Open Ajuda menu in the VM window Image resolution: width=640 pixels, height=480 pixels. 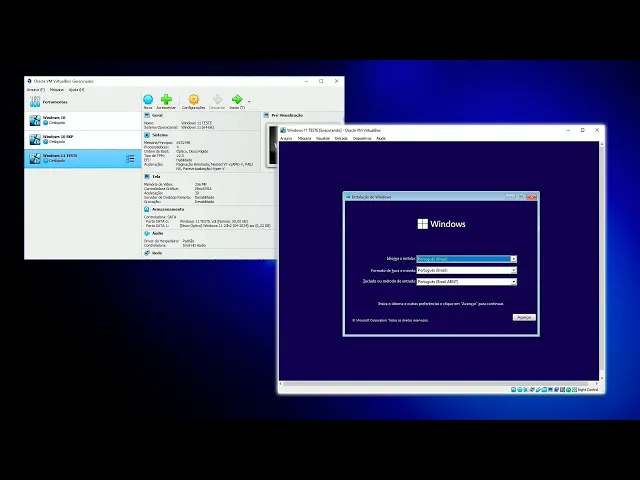coord(381,138)
